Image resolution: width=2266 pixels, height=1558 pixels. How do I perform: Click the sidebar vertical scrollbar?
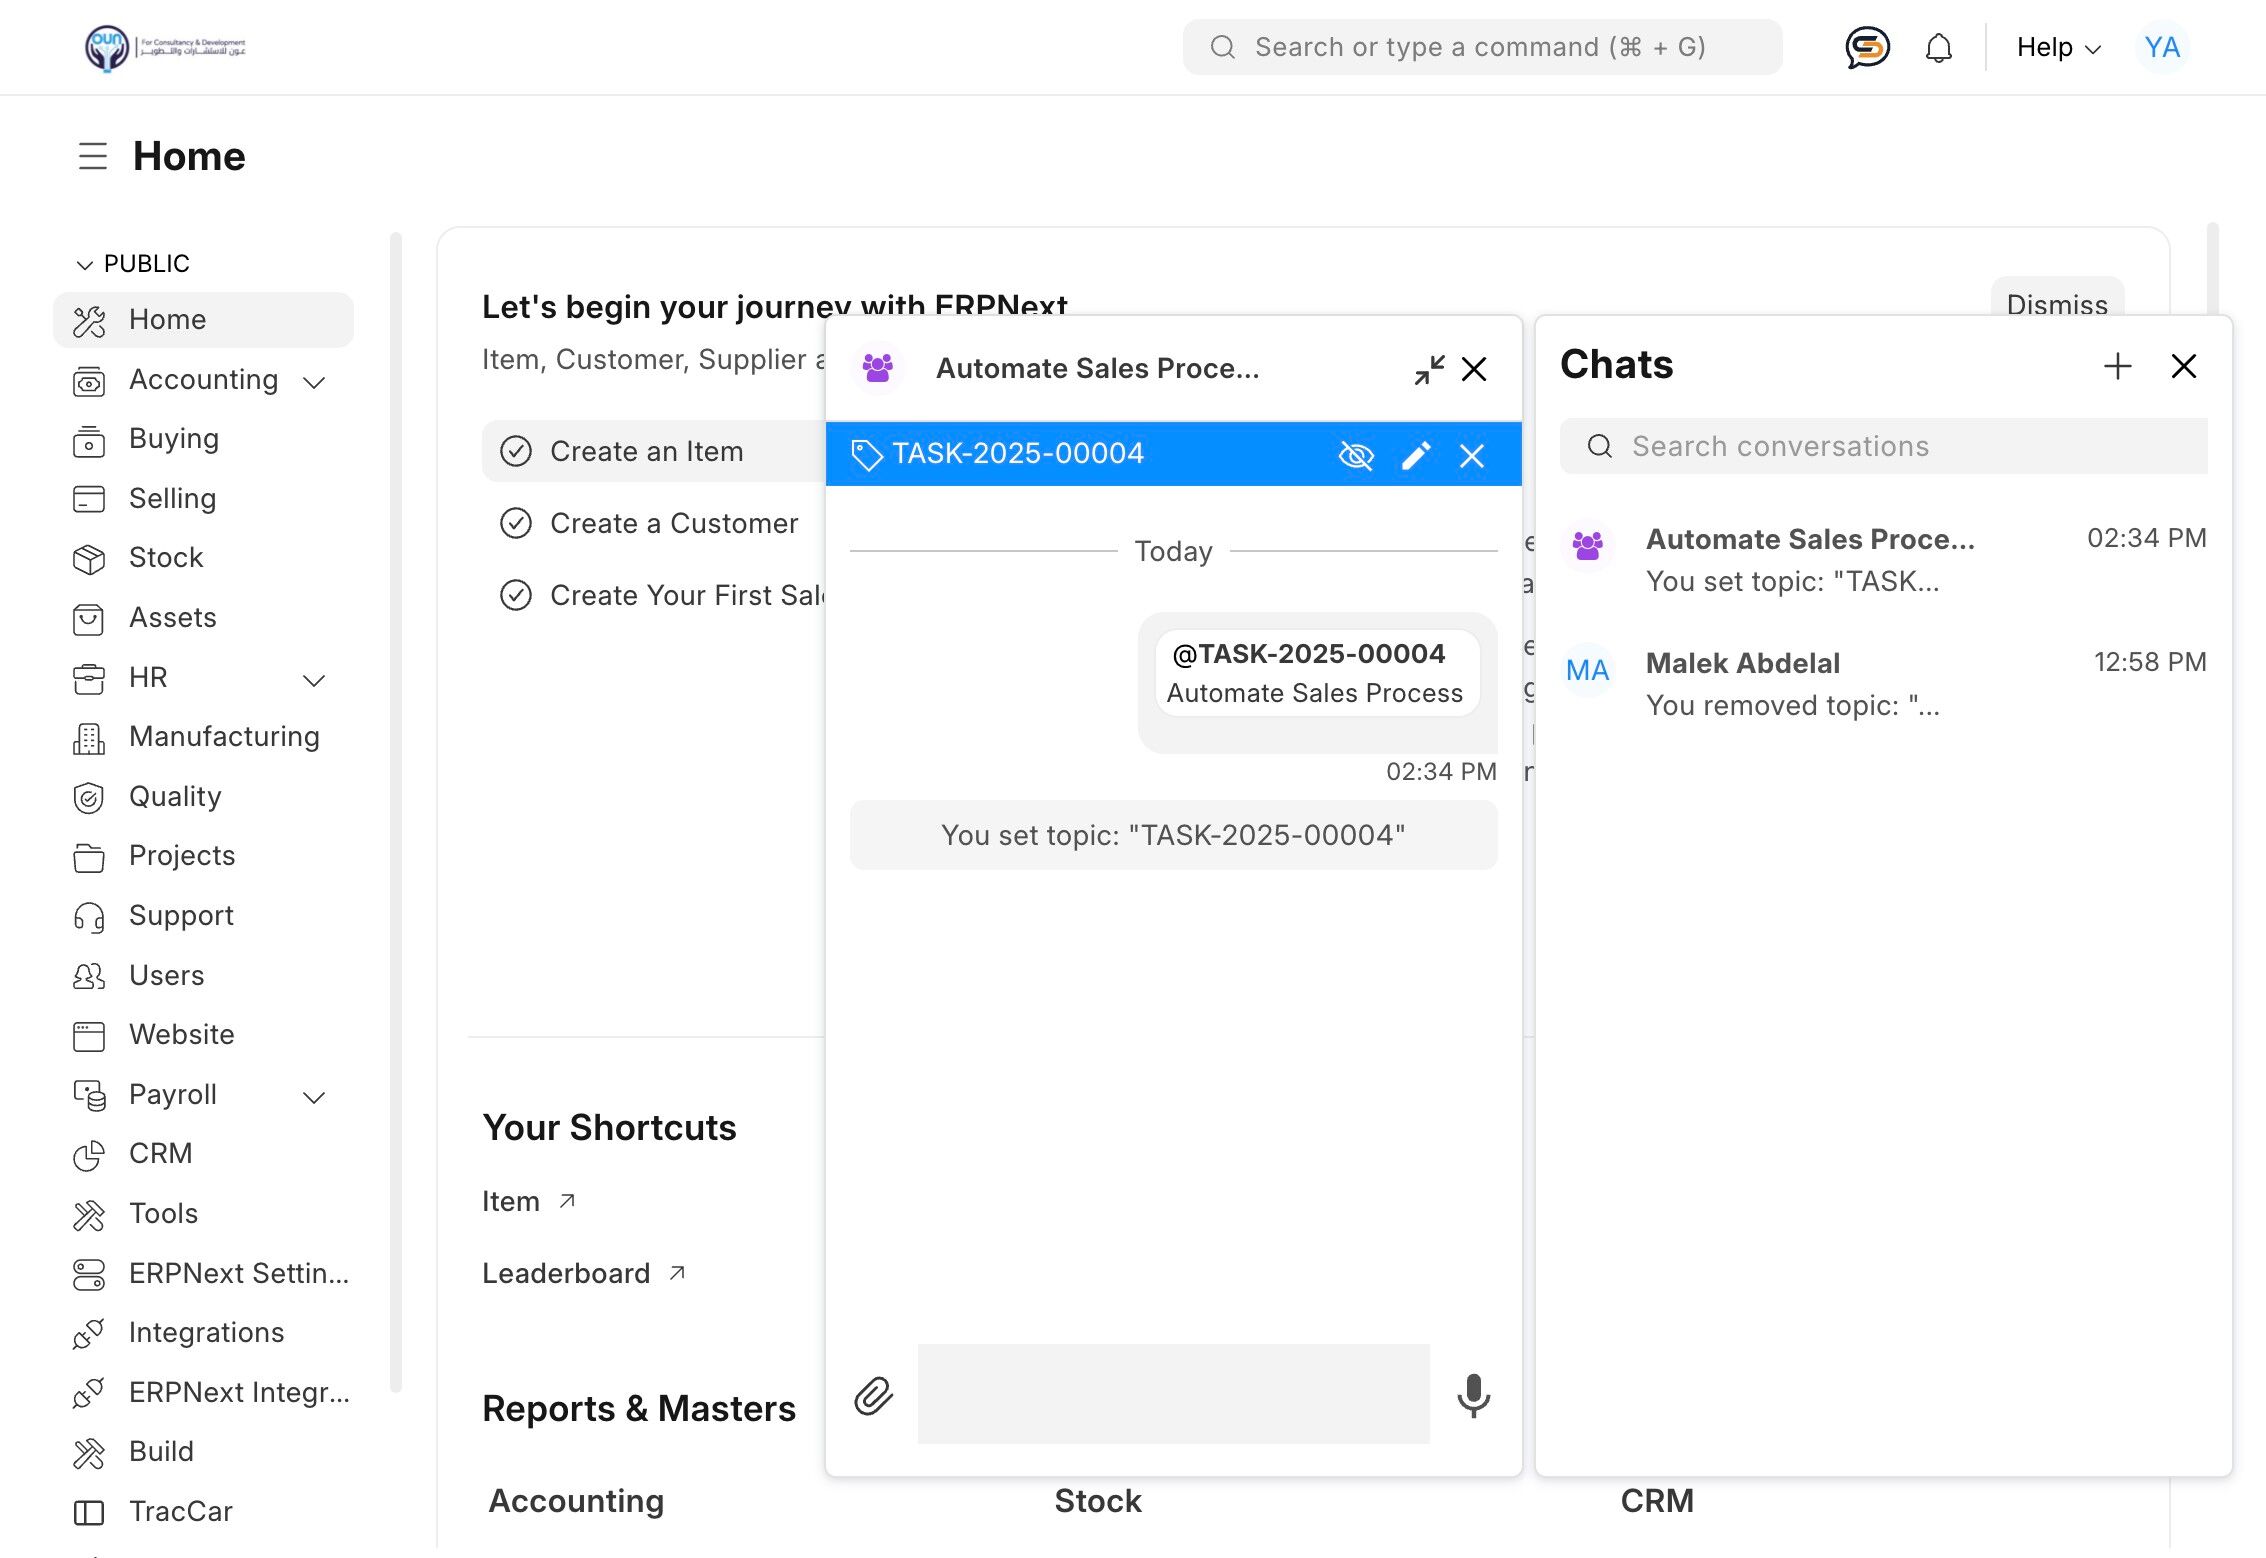396,810
